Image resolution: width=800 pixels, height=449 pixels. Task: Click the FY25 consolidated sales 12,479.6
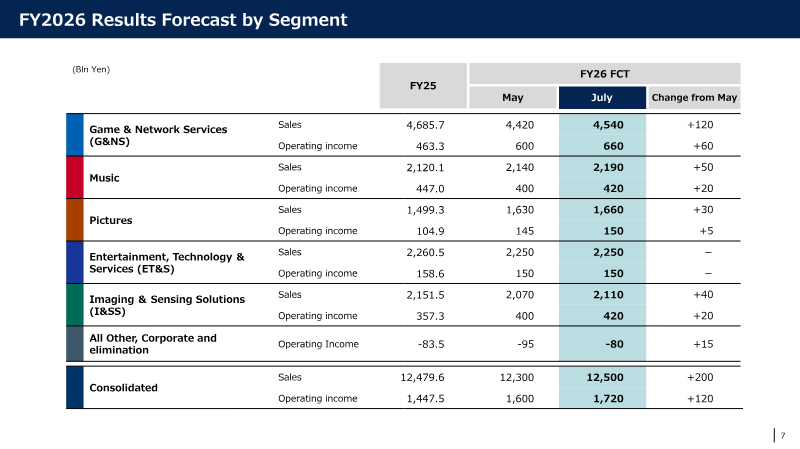coord(422,378)
